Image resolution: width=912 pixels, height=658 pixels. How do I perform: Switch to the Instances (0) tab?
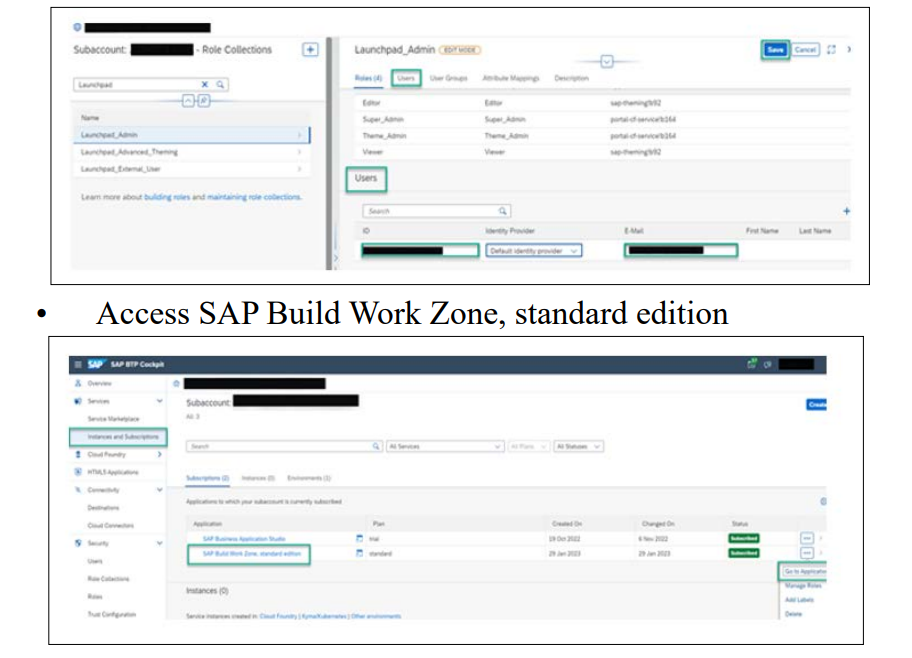pos(258,478)
